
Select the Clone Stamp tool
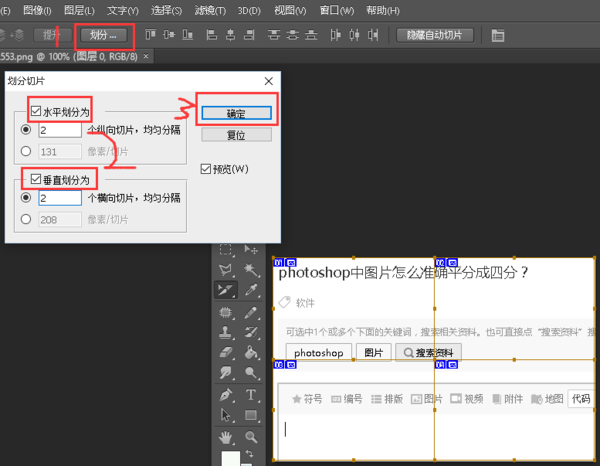pyautogui.click(x=225, y=332)
